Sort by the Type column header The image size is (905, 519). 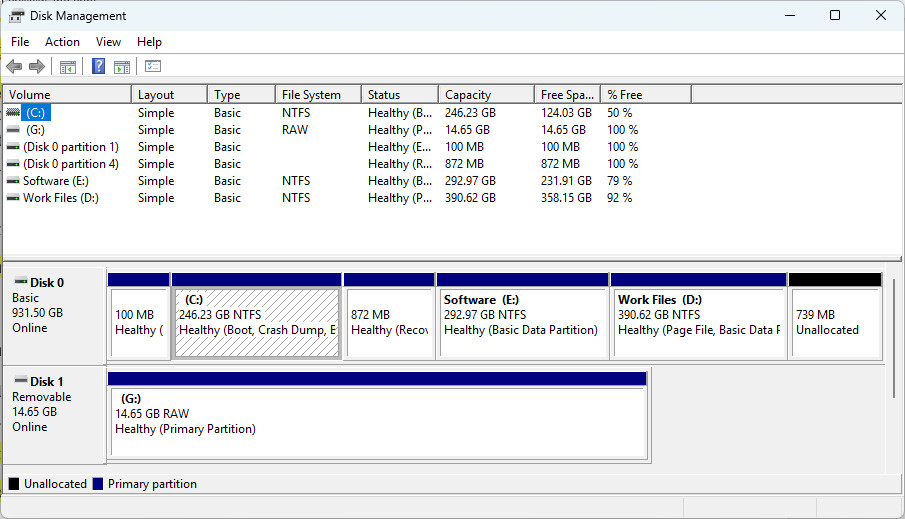(241, 95)
